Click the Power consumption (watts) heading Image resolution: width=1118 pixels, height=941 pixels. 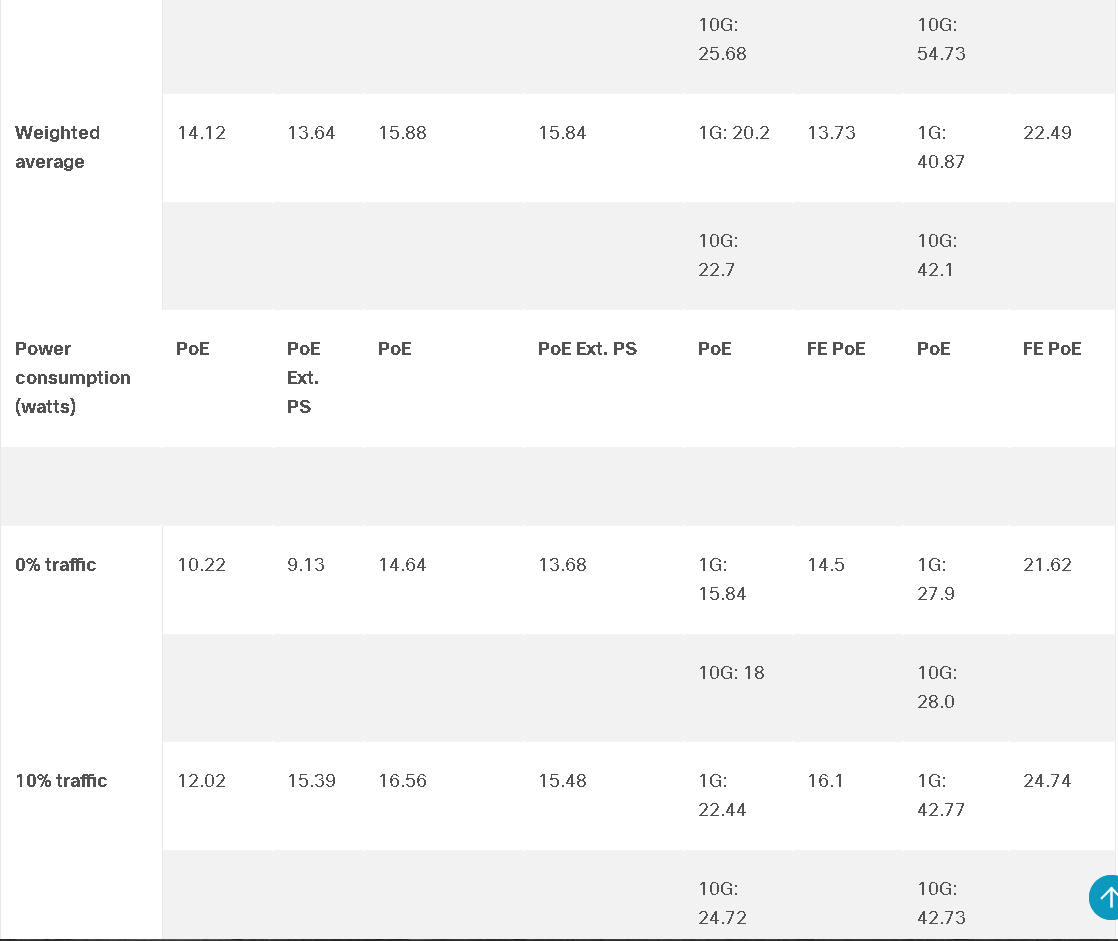[73, 378]
